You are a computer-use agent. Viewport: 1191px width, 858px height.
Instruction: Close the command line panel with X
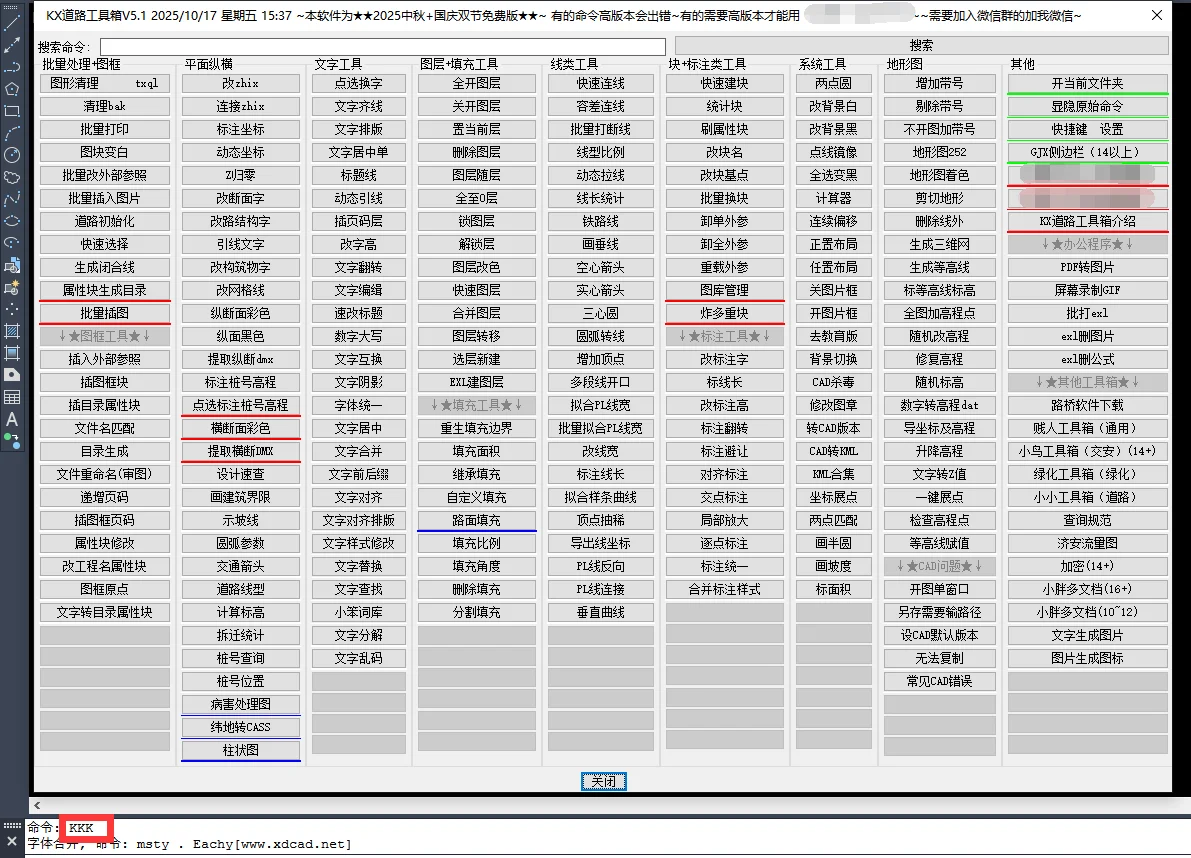click(11, 841)
